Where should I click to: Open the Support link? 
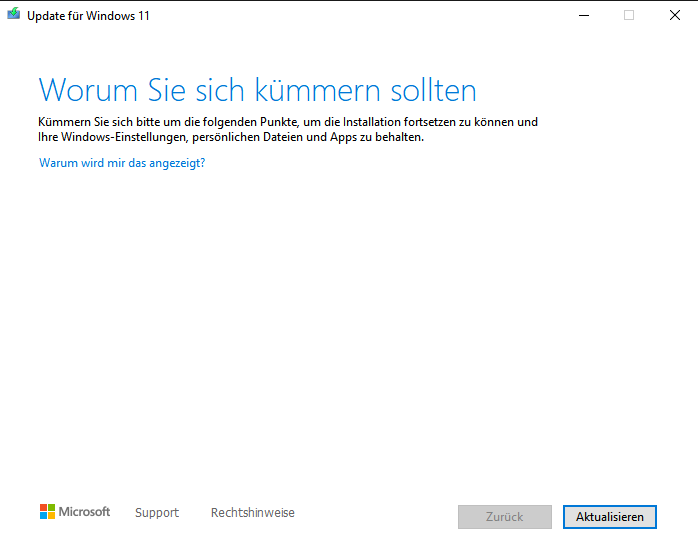(x=157, y=512)
